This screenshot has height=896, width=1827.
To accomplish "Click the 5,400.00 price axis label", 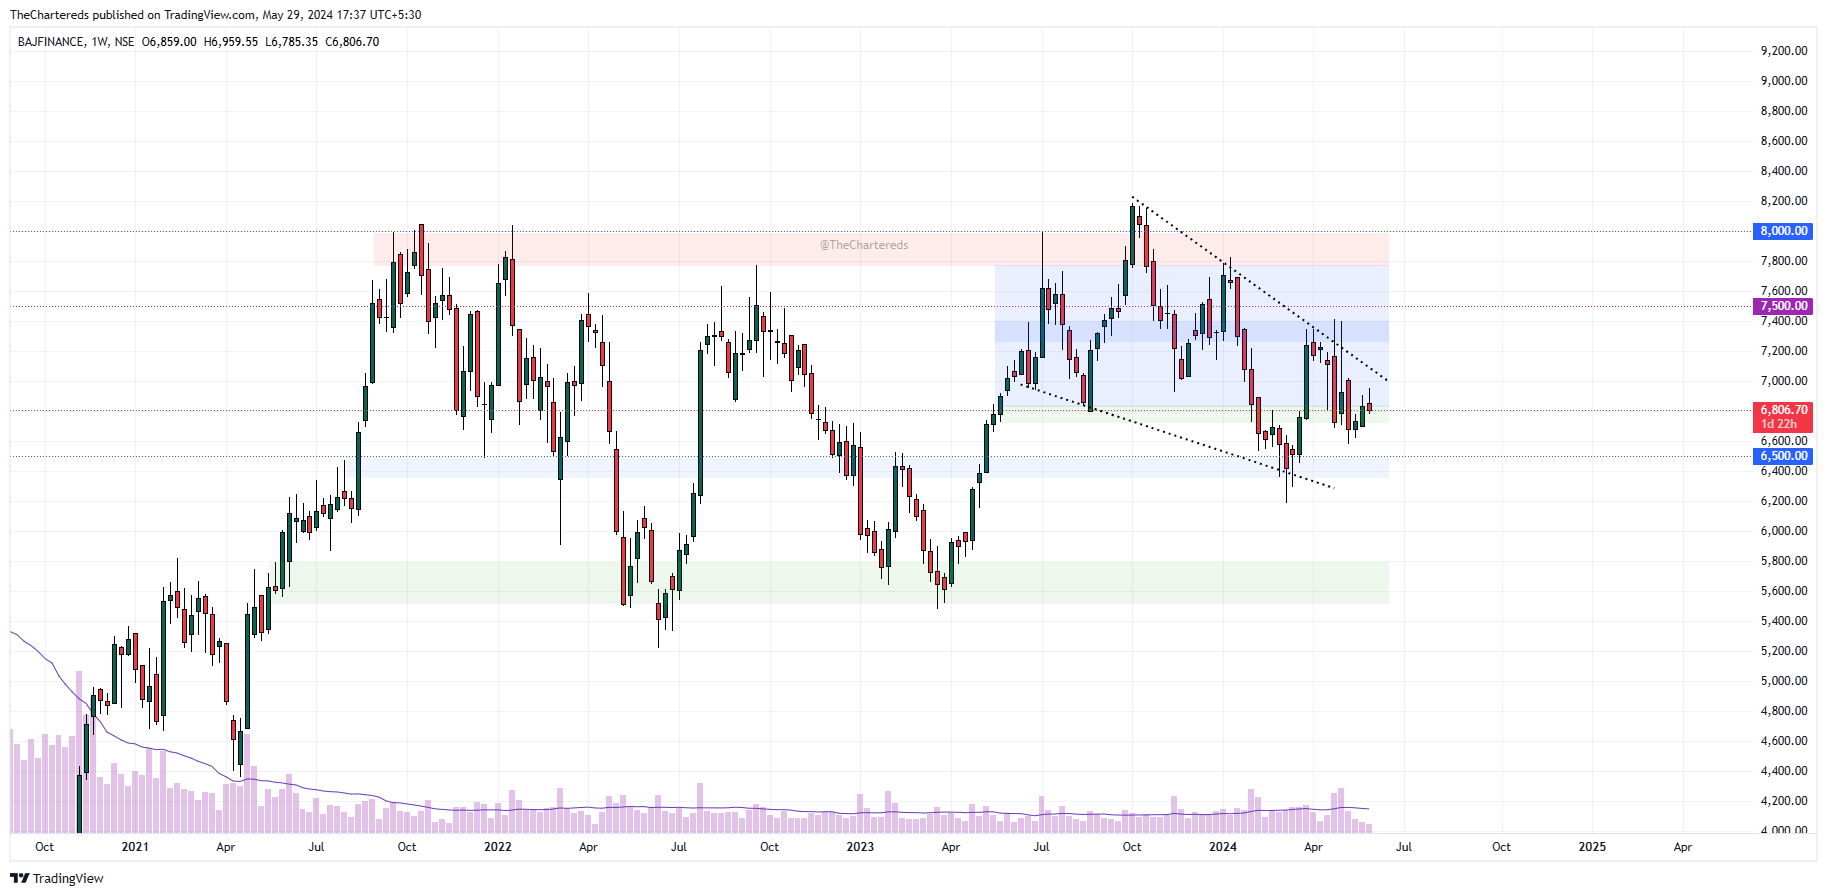I will tap(1784, 621).
